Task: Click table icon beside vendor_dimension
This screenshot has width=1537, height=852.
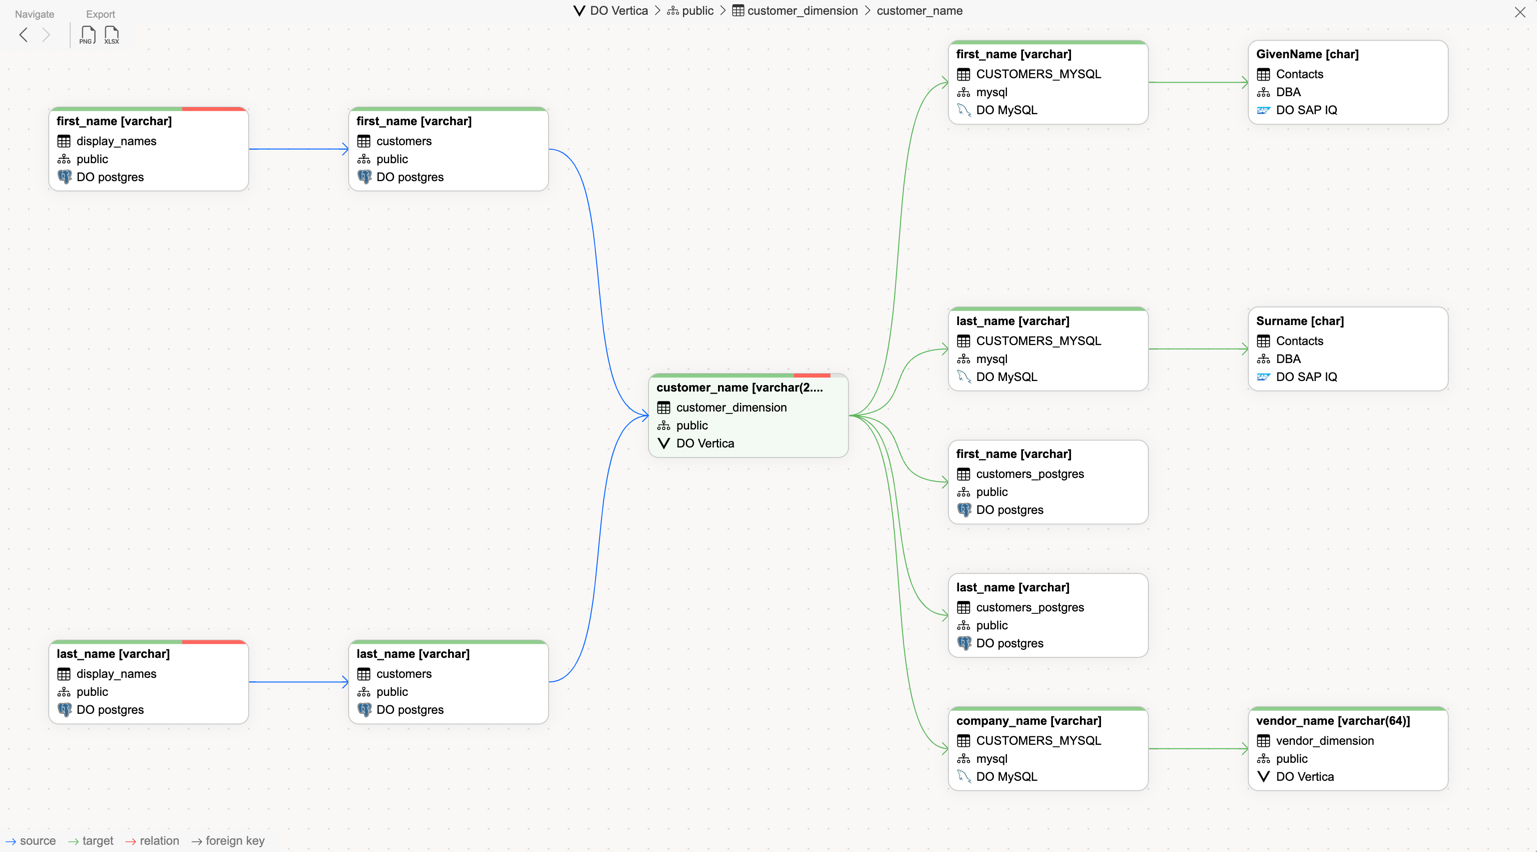Action: [x=1264, y=741]
